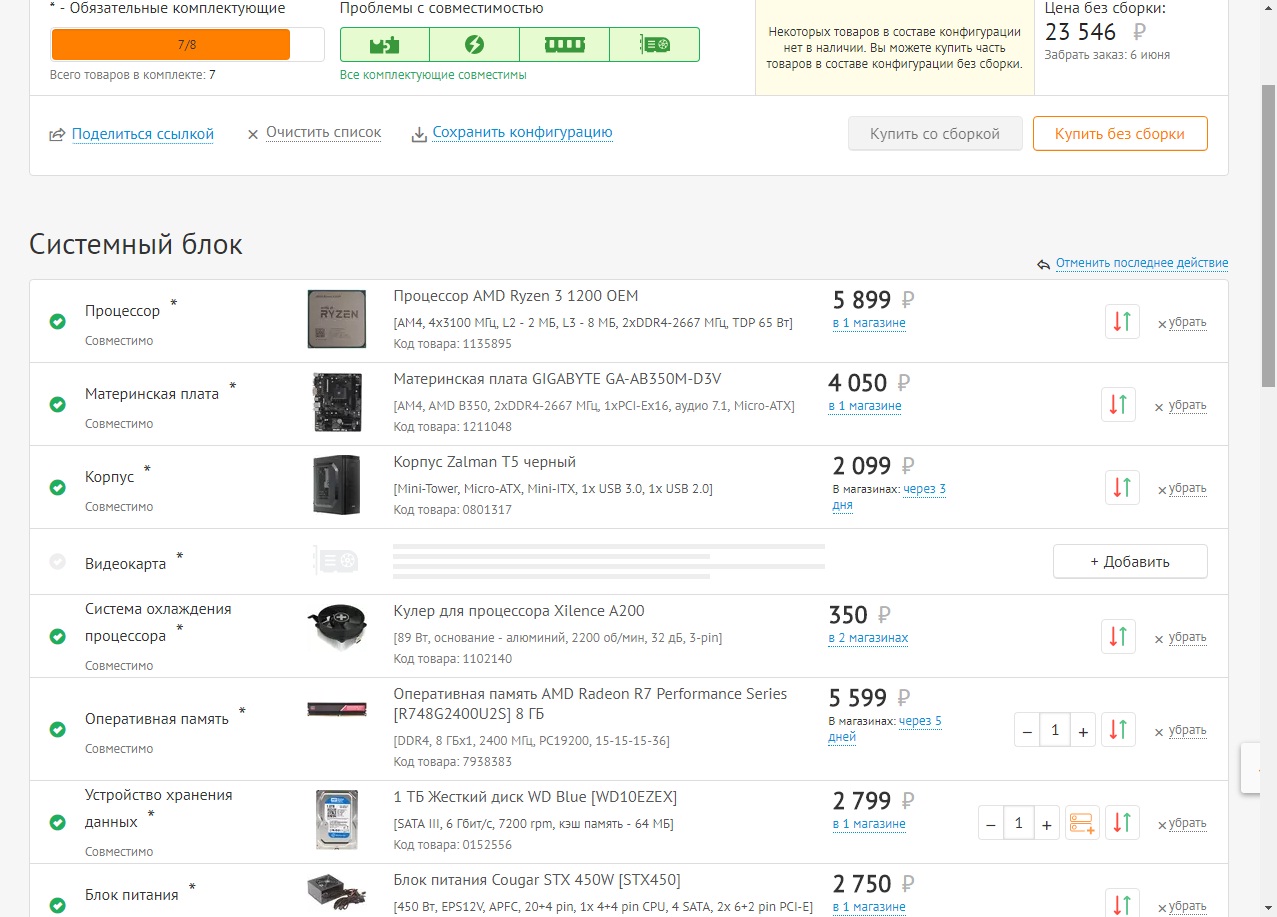The height and width of the screenshot is (917, 1277).
Task: Open Блок питания Cougar STX 450W title
Action: coord(537,880)
